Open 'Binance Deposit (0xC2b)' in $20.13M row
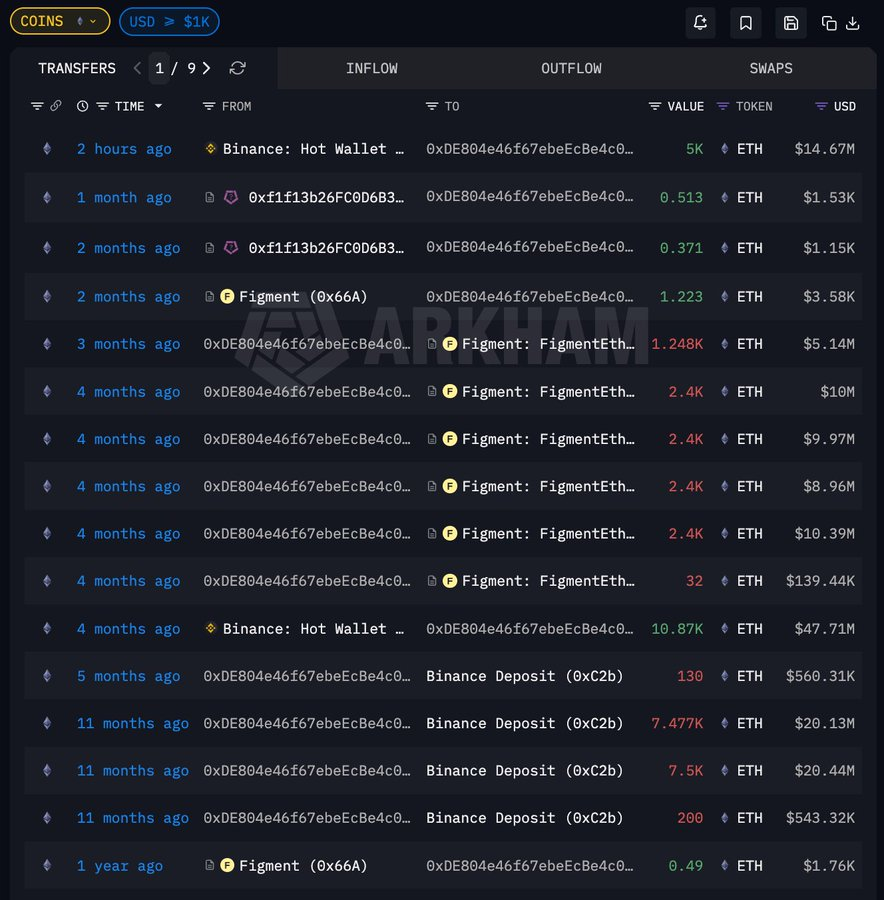This screenshot has height=900, width=884. 525,723
